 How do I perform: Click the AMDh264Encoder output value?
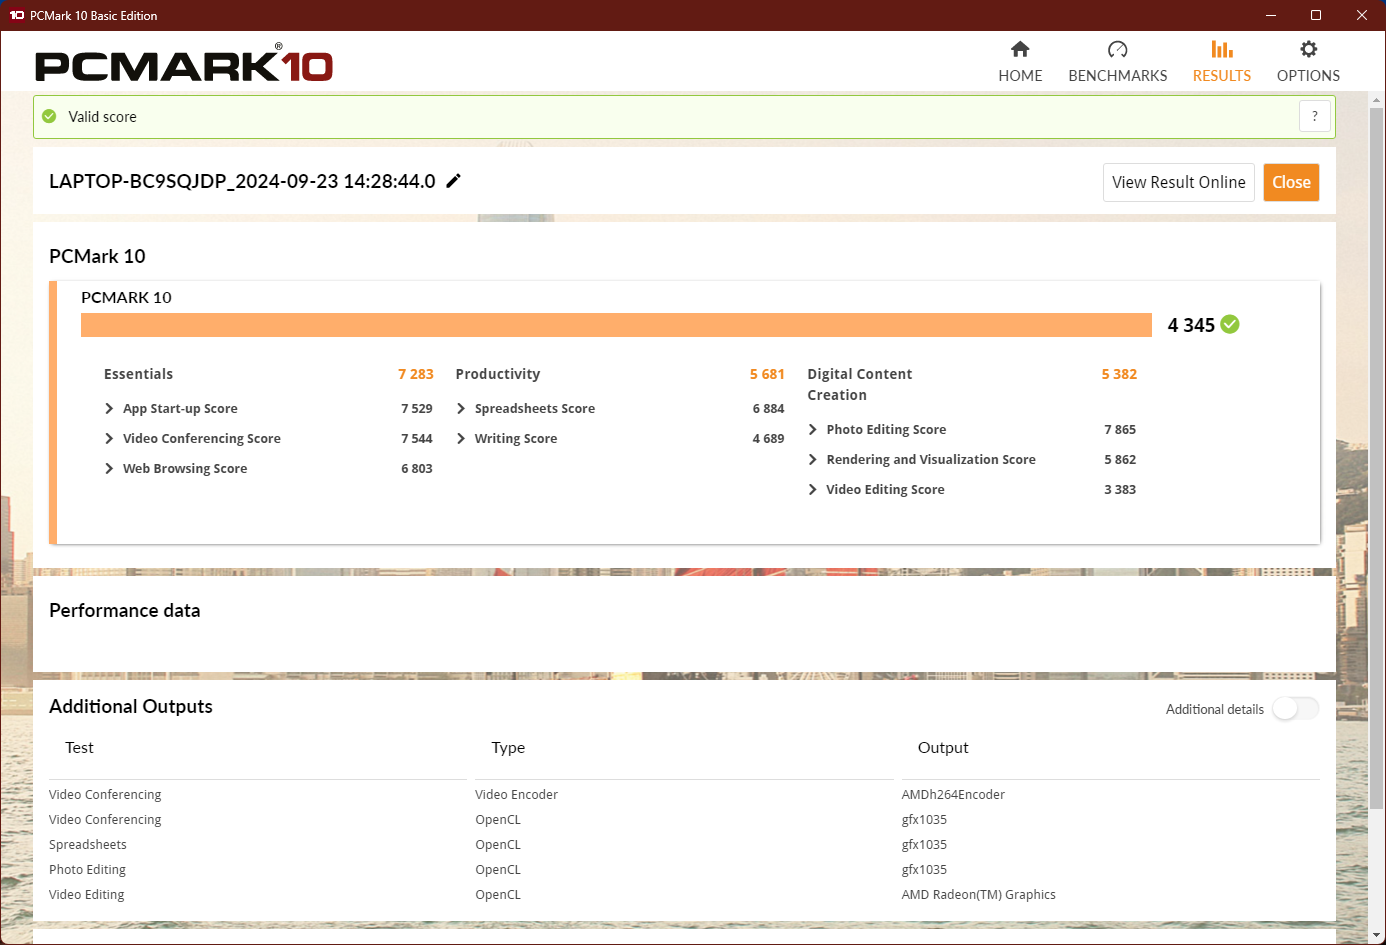953,795
